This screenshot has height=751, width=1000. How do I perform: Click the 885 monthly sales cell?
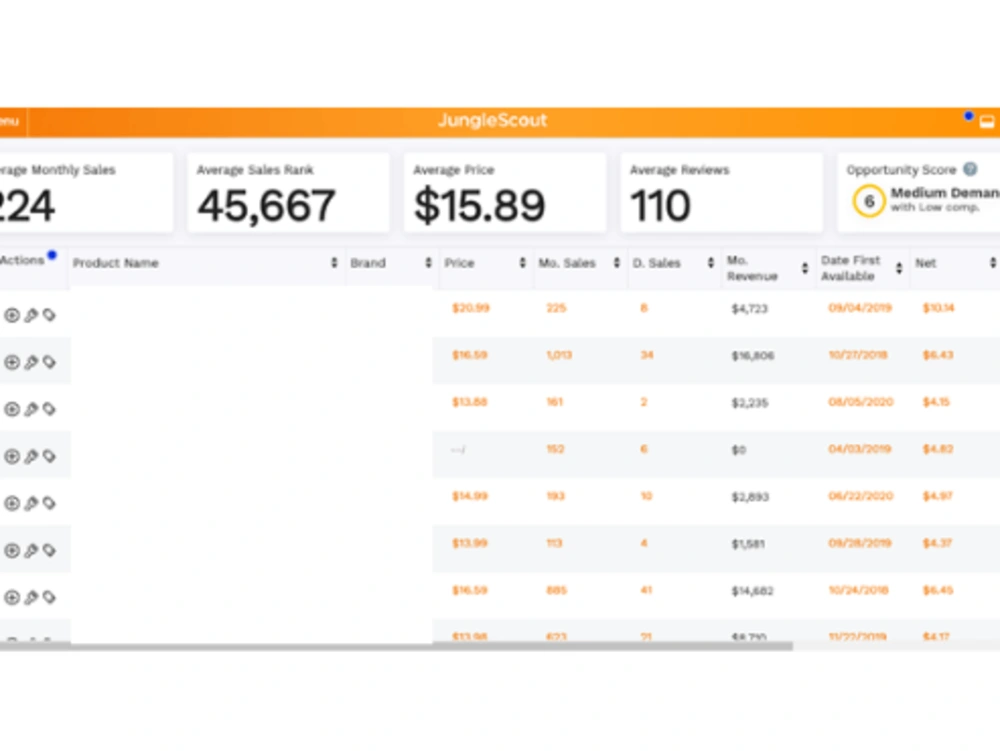coord(556,590)
